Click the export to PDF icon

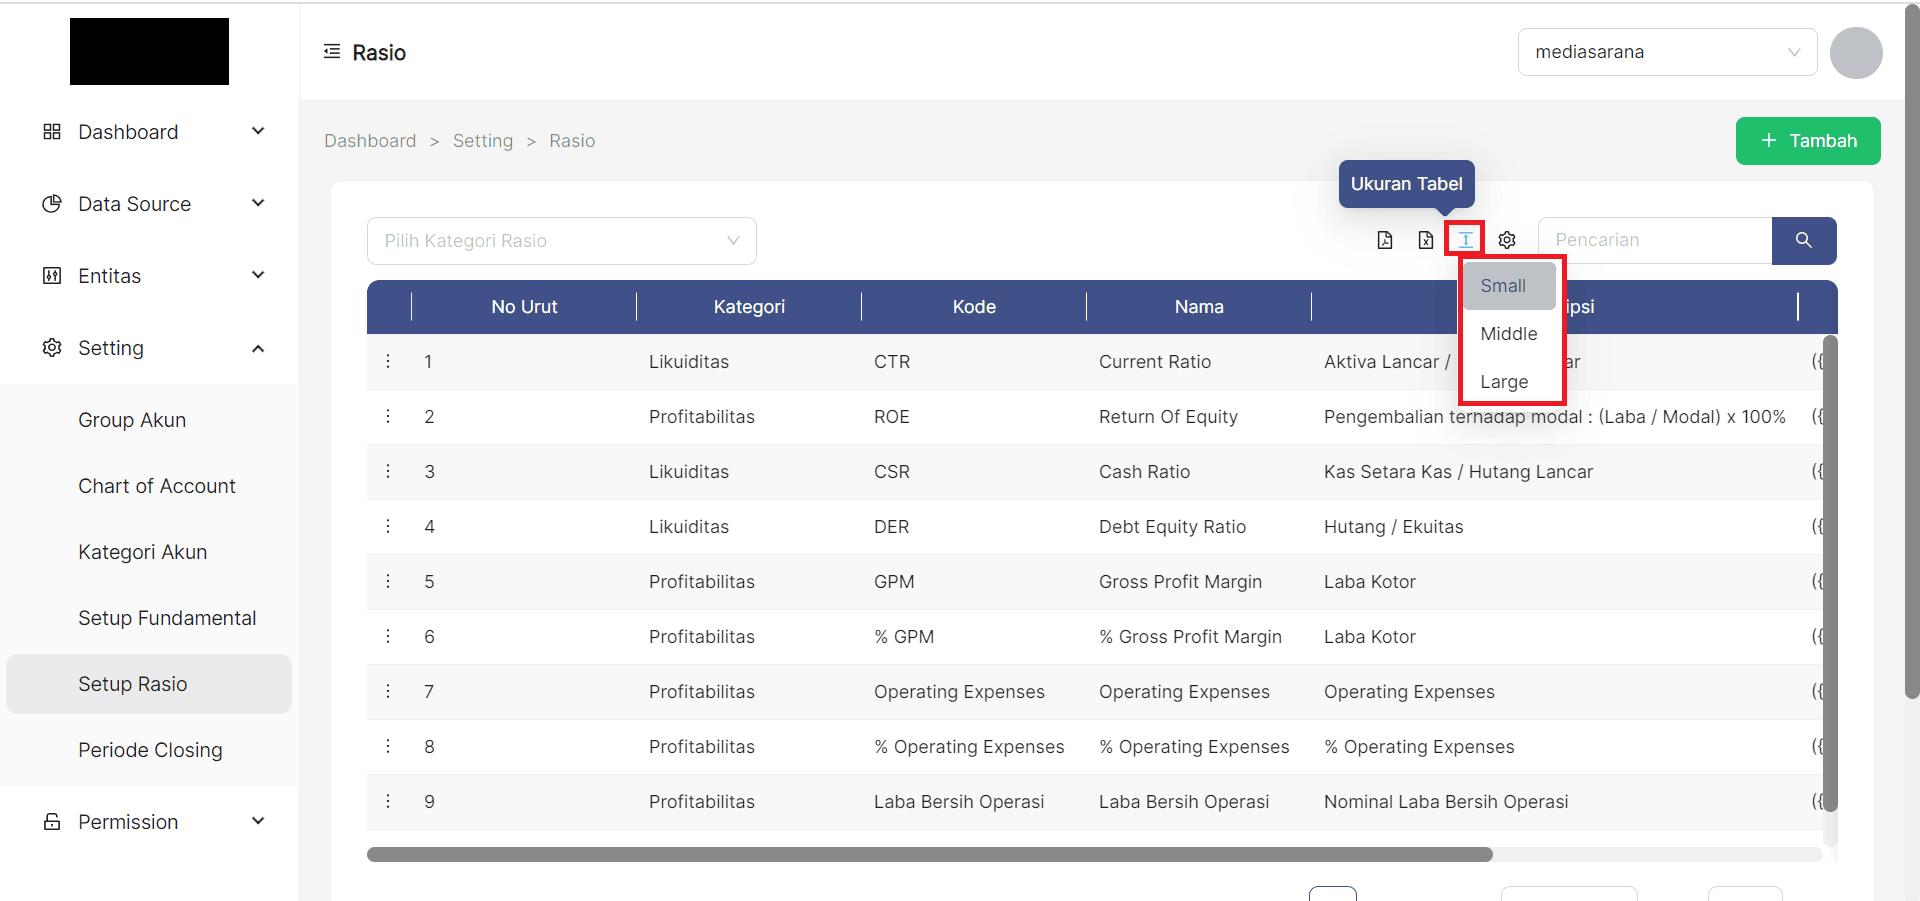[1385, 240]
